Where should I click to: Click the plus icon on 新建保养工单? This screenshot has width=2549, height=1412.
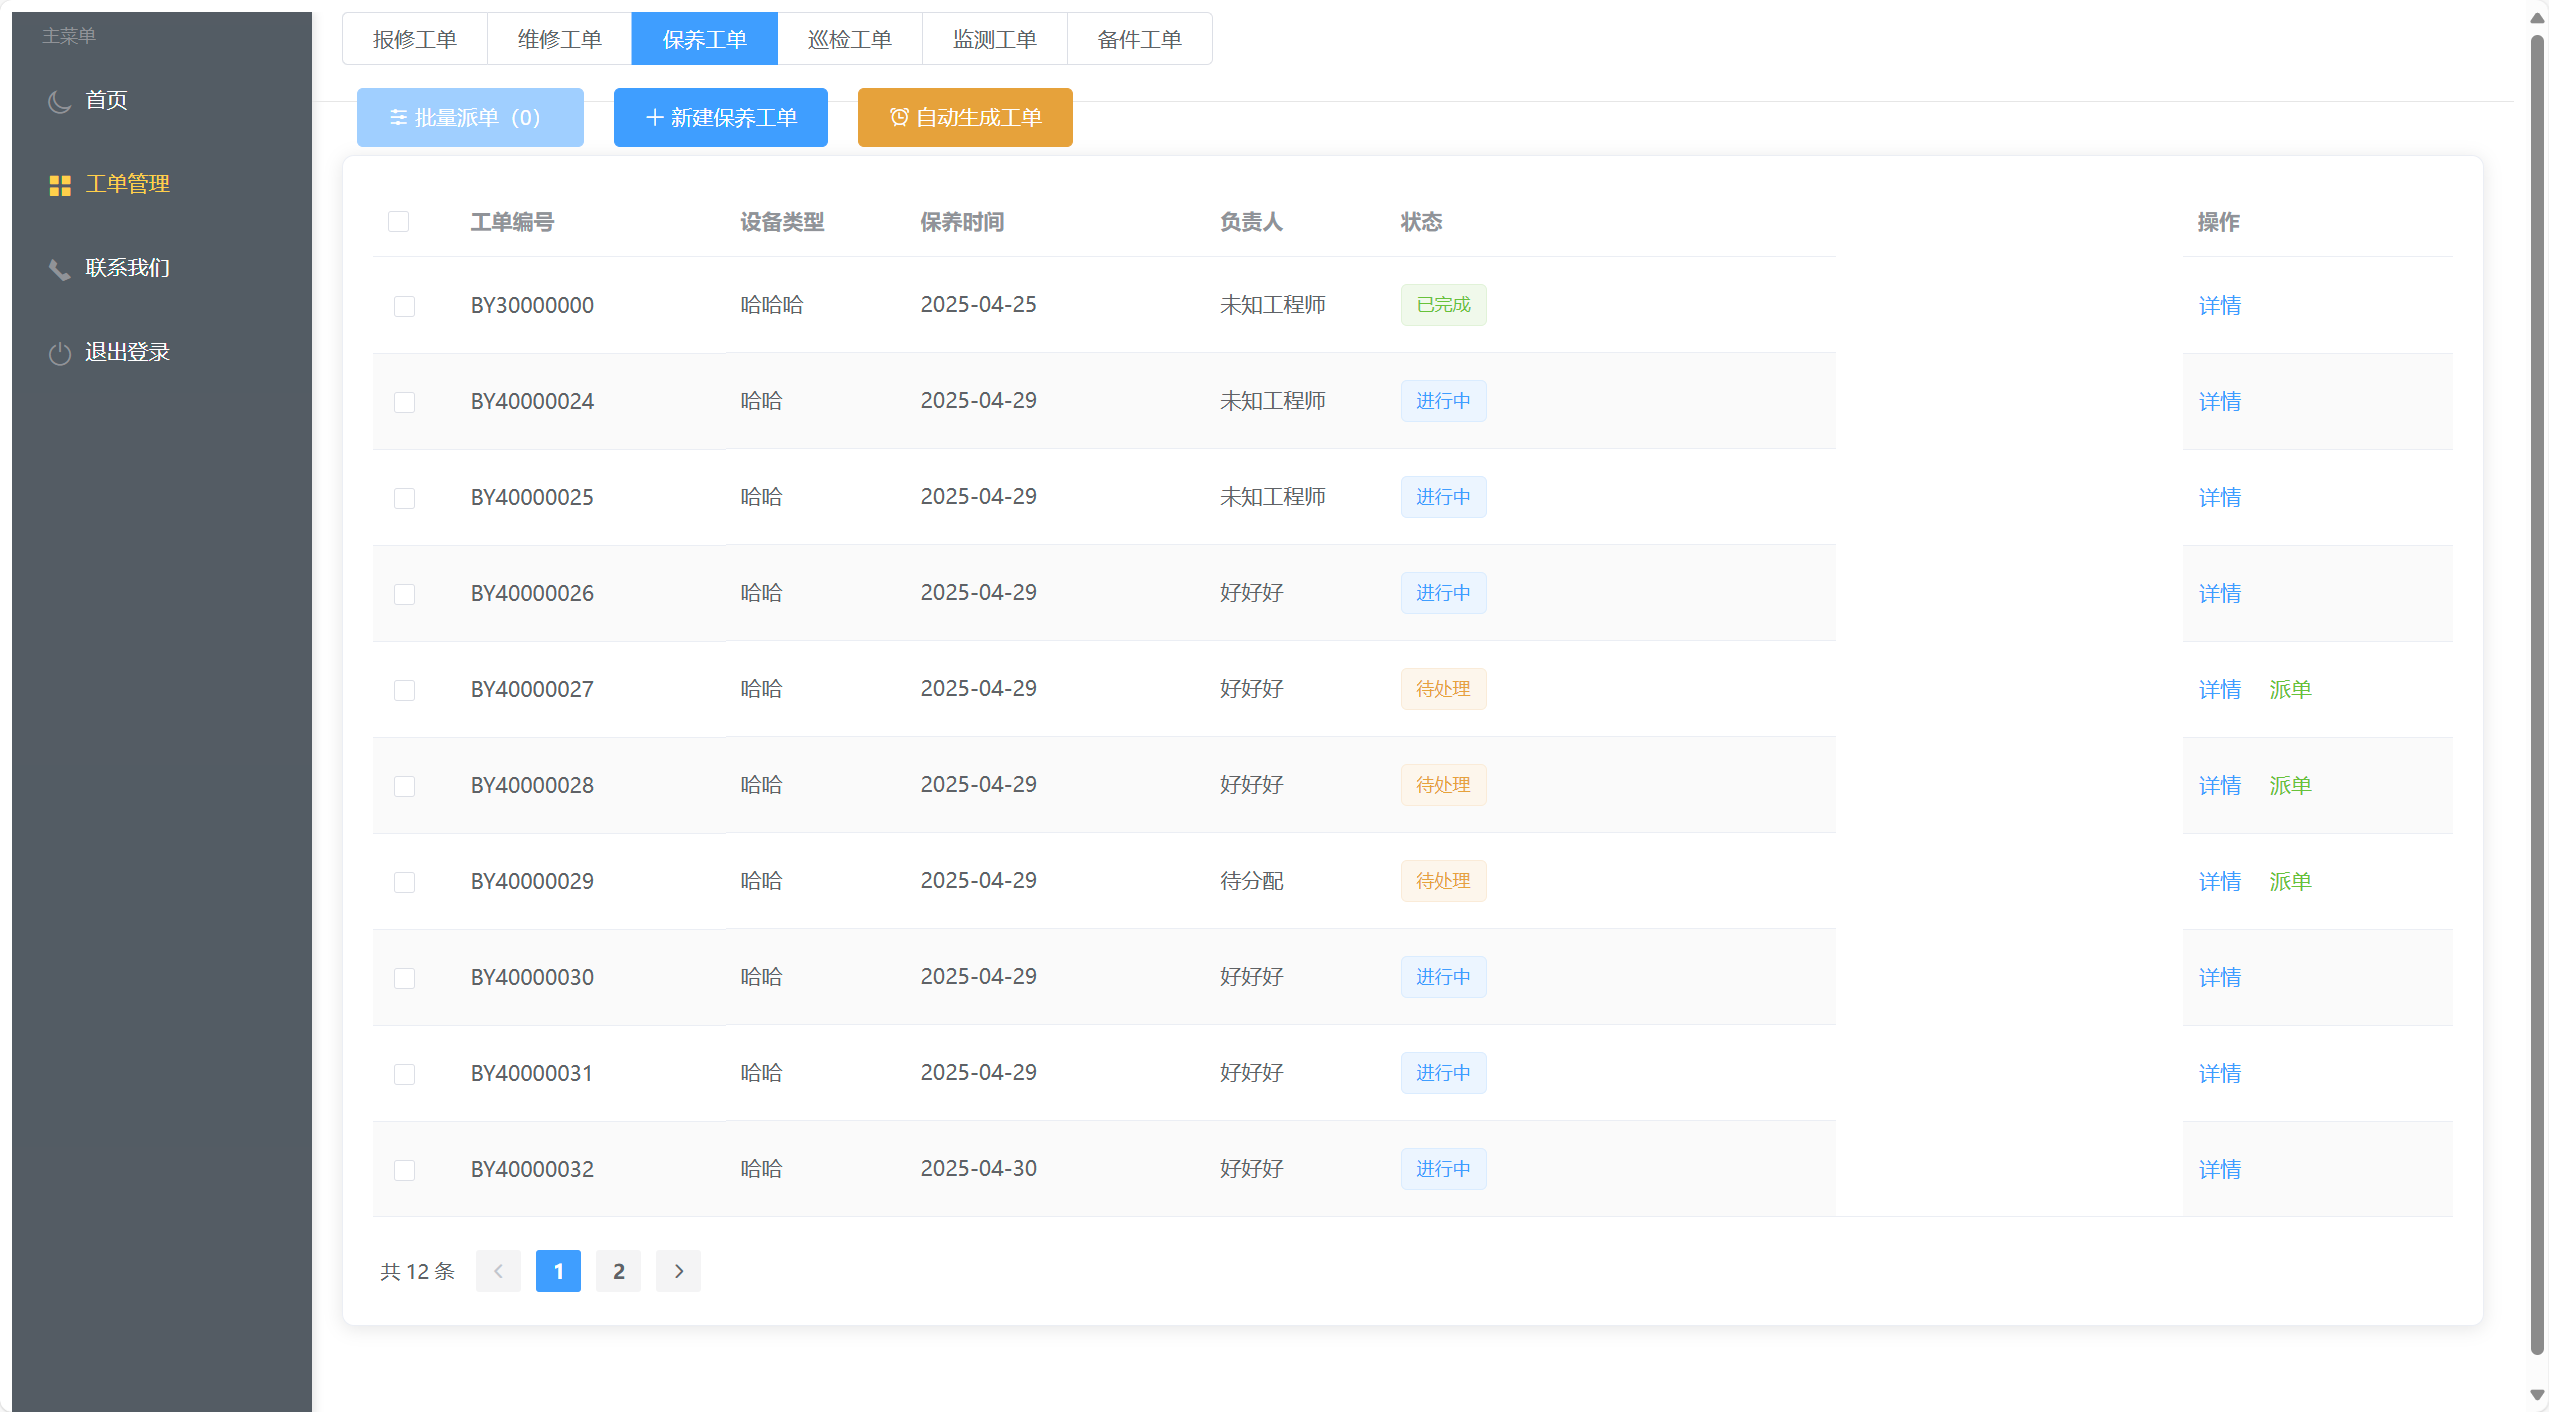click(x=655, y=118)
